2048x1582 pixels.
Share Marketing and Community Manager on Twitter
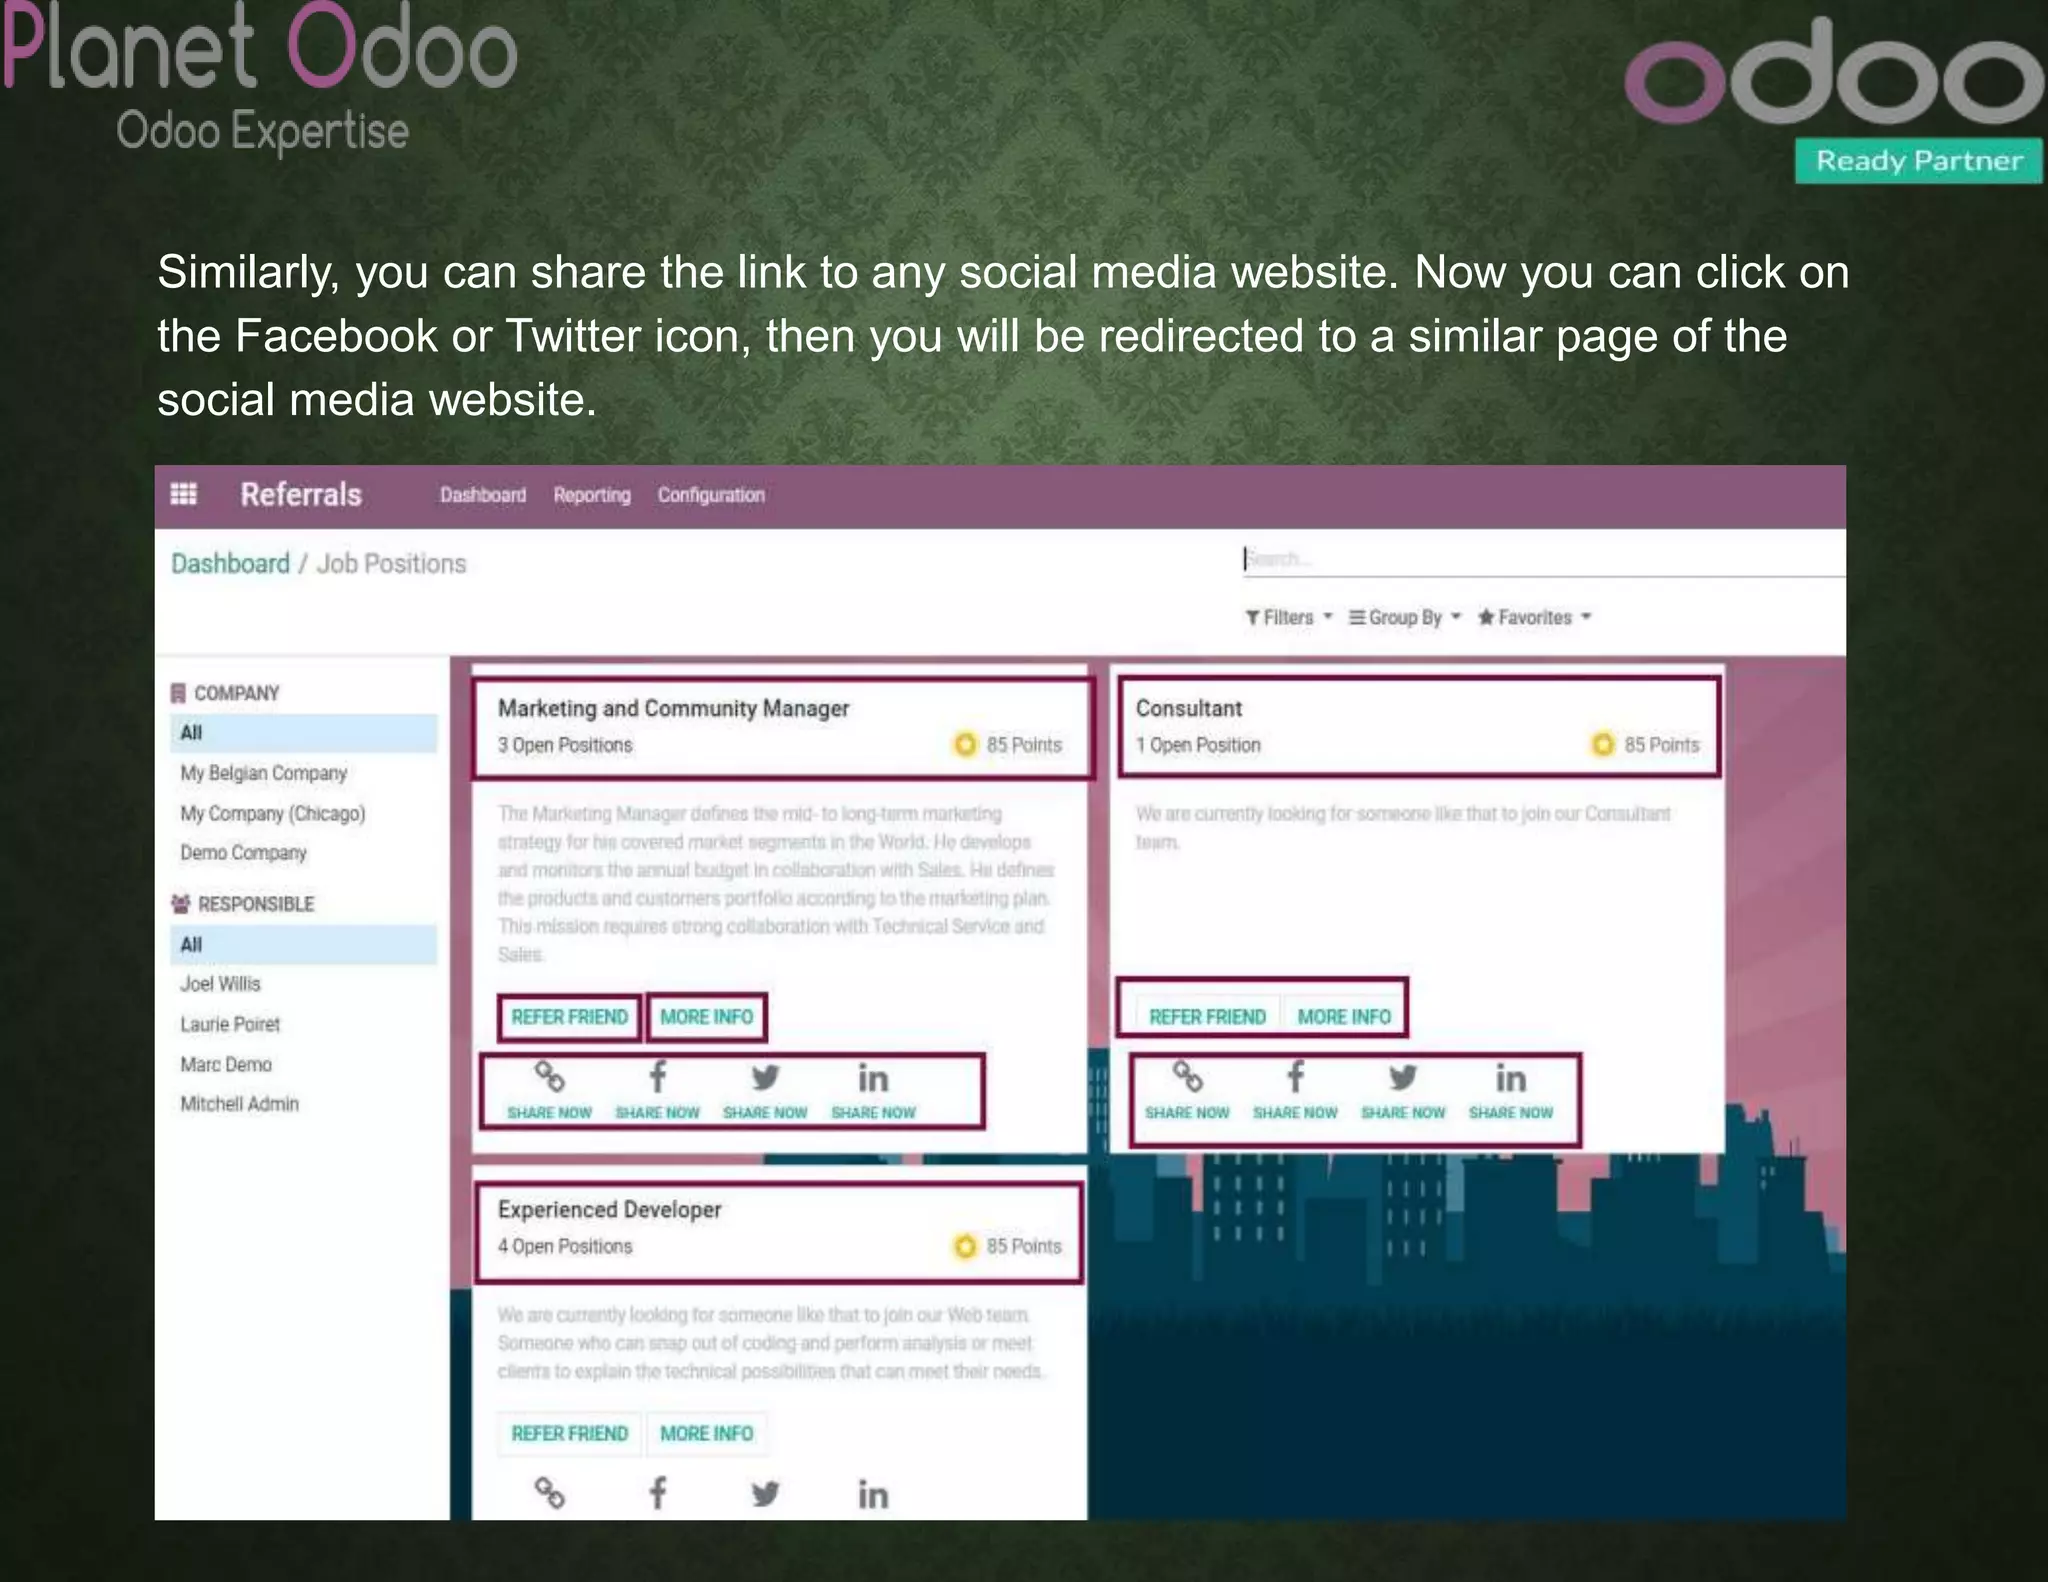[x=765, y=1077]
